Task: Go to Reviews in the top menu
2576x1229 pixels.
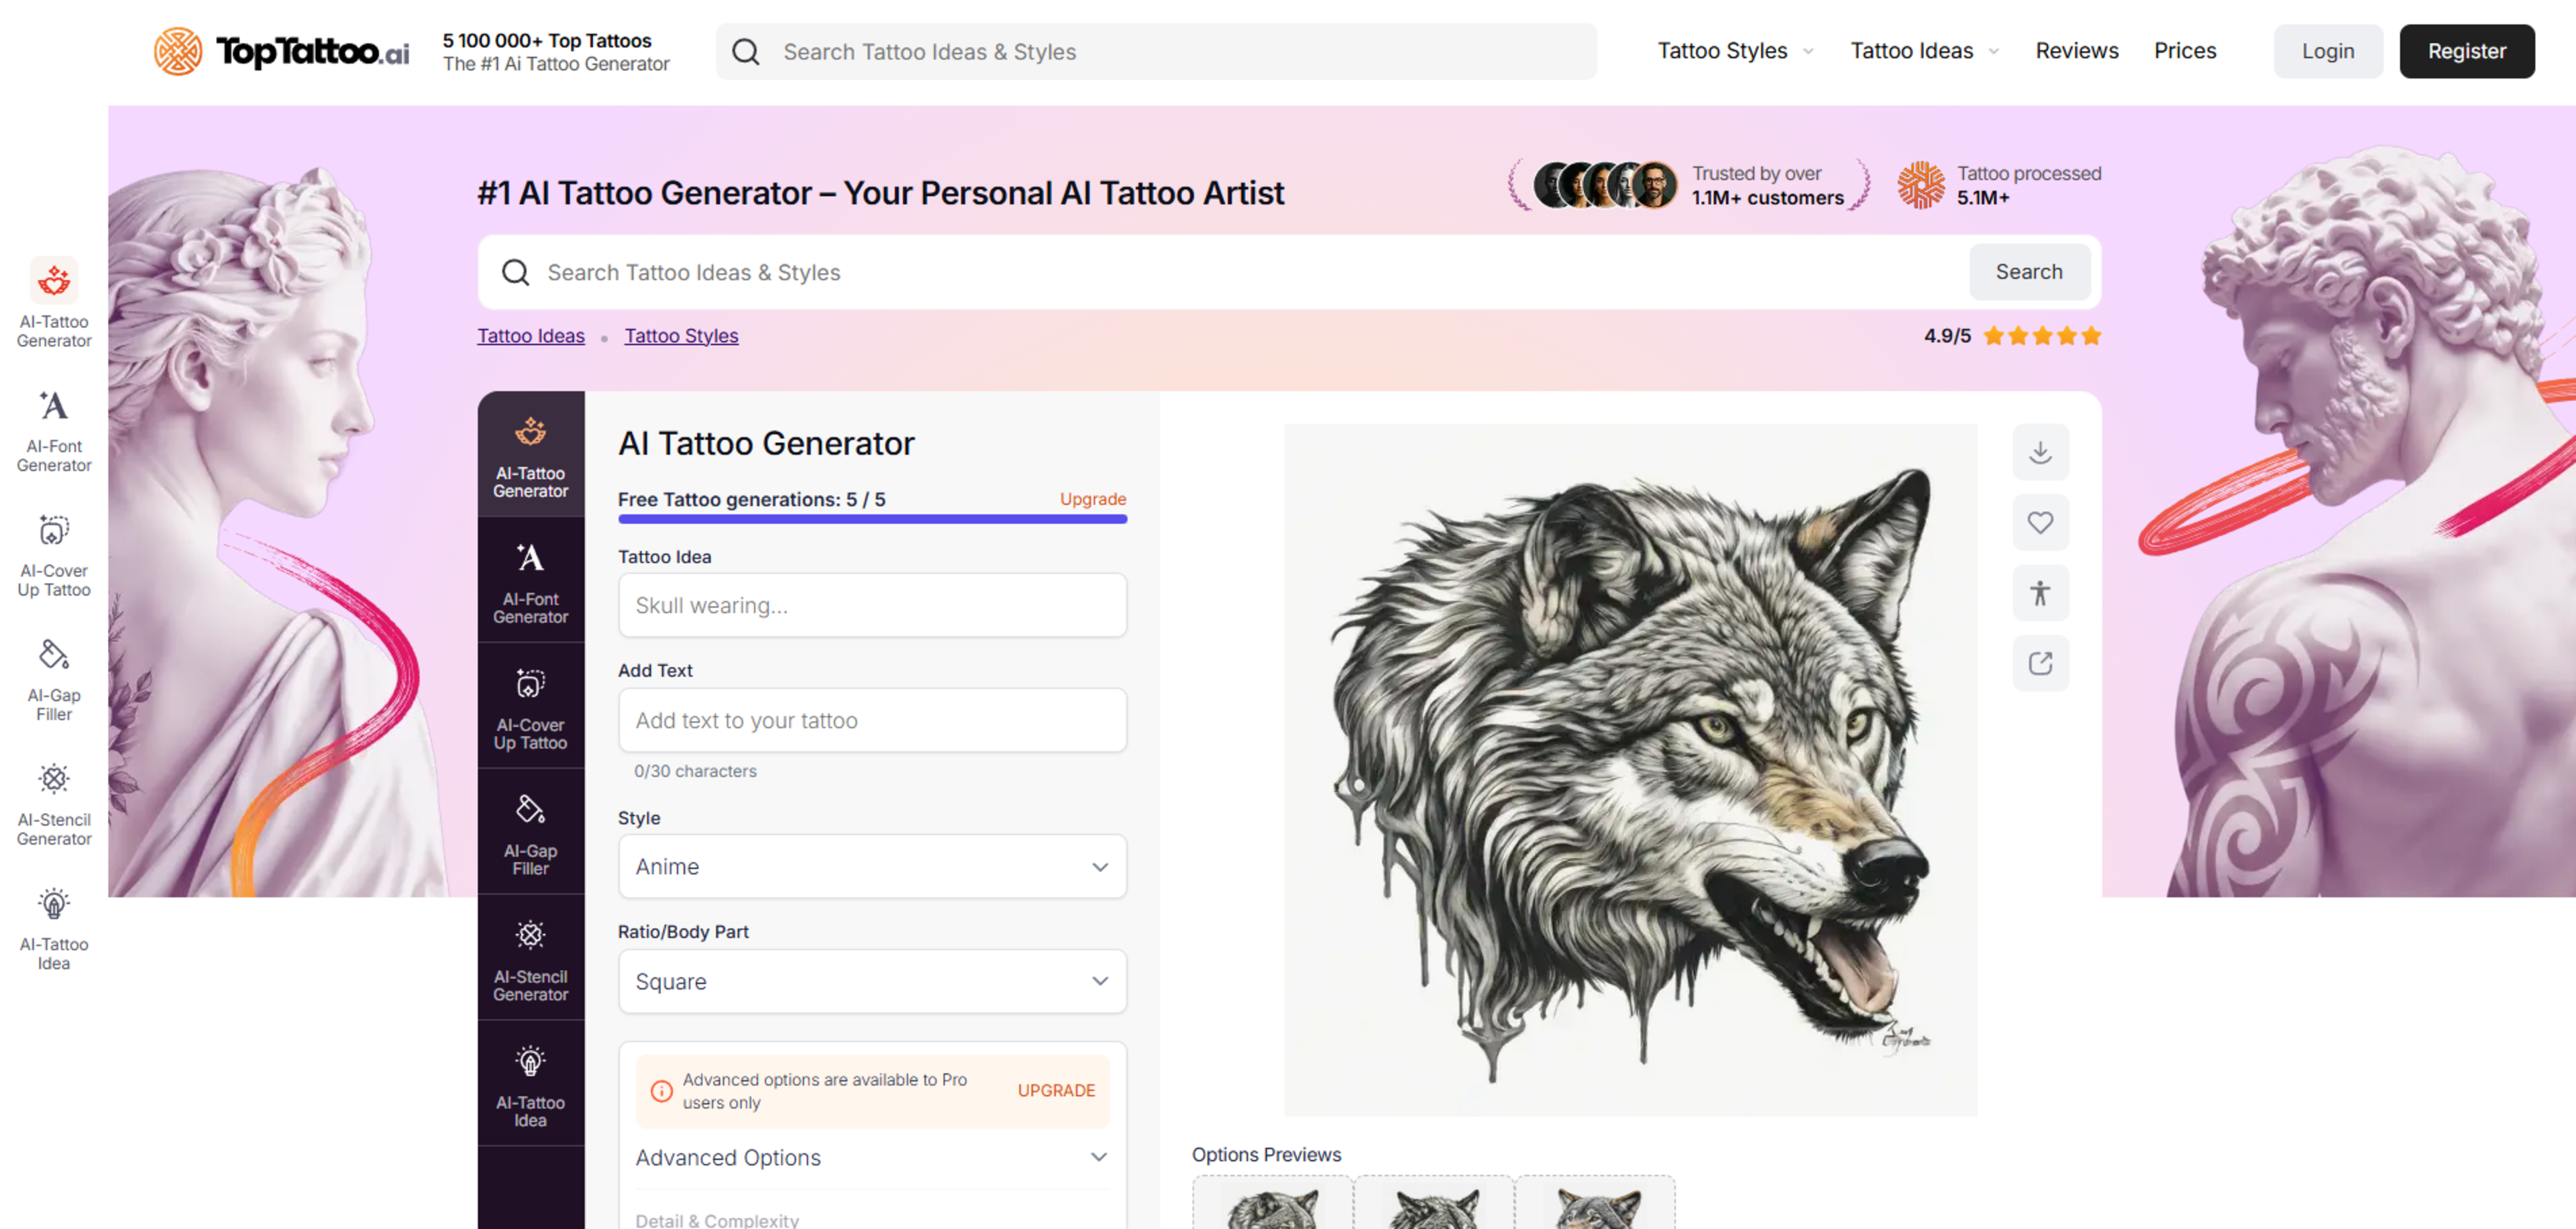Action: (x=2076, y=51)
